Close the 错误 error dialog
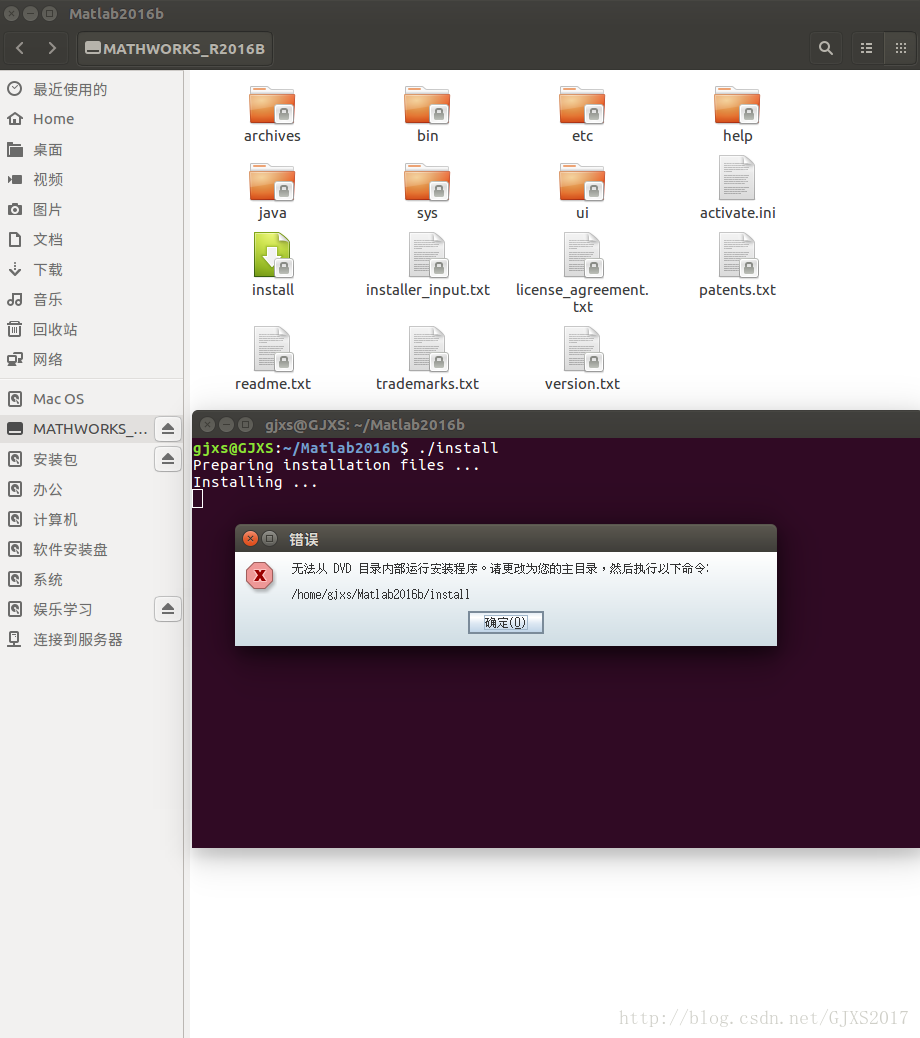Image resolution: width=920 pixels, height=1038 pixels. pos(250,538)
